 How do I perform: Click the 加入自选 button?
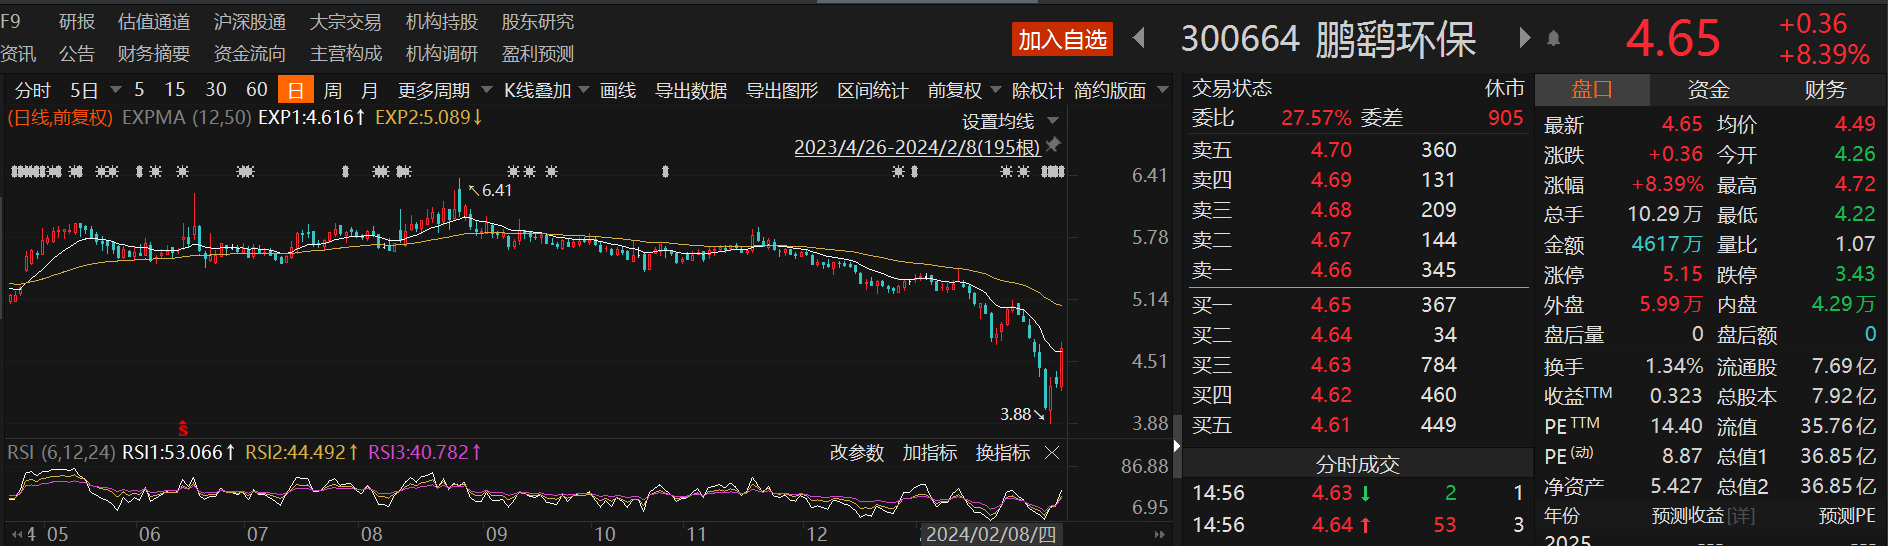(x=1062, y=39)
